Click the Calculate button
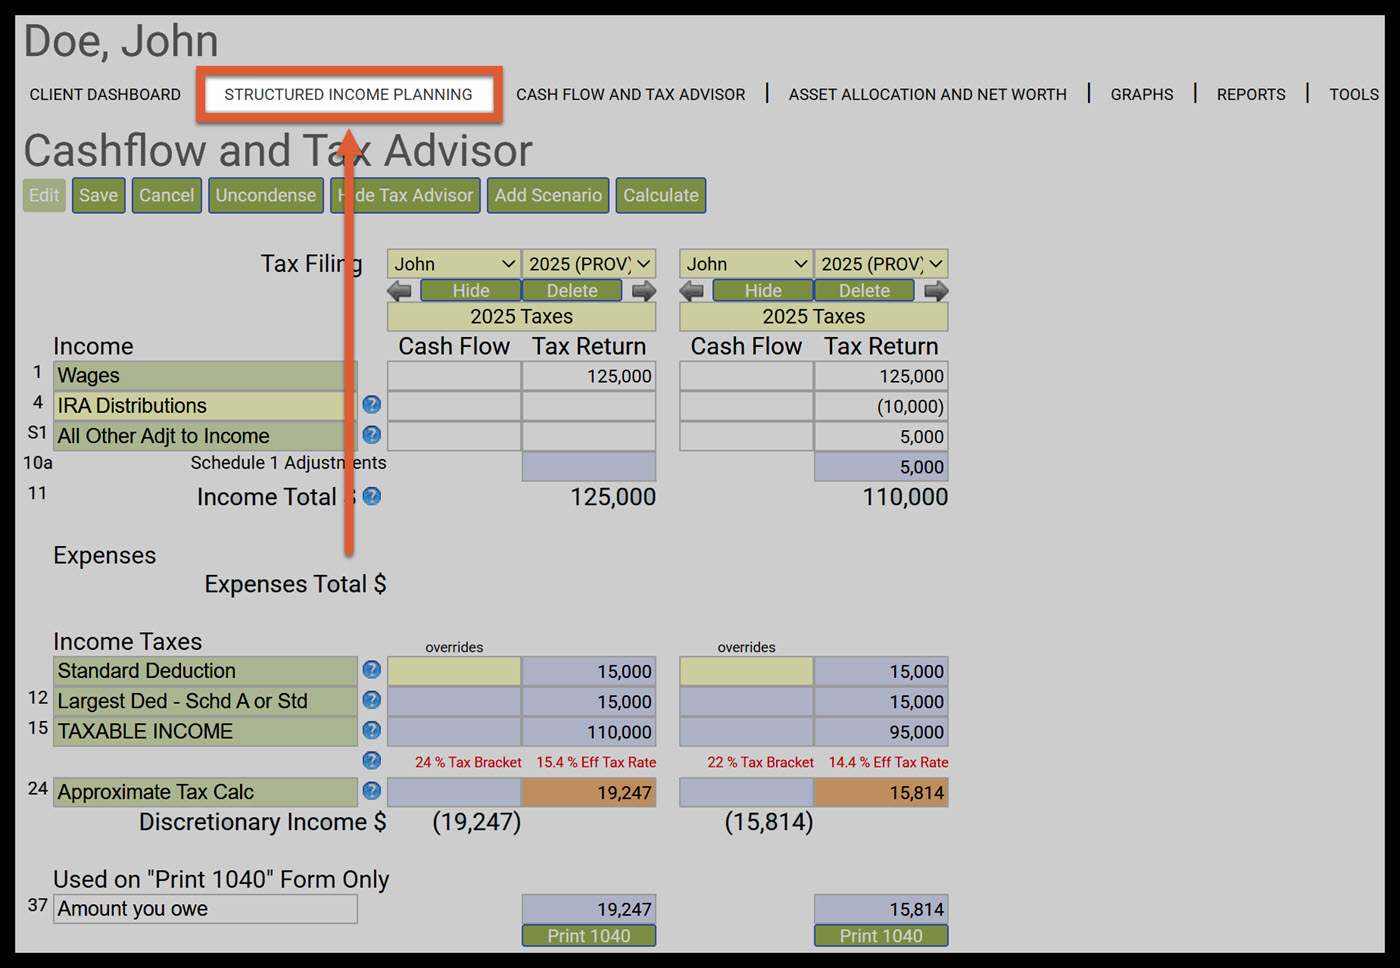Screen dimensions: 1400x968 tap(661, 195)
